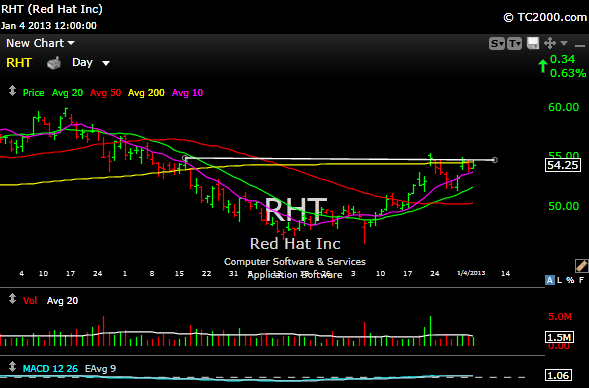Toggle logarithmic scale L button

tap(560, 280)
